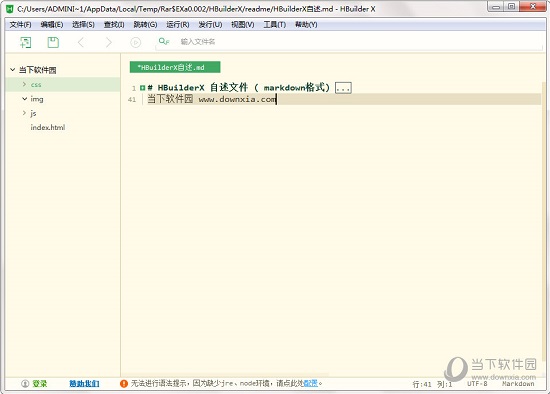Click the www.downxia.com text on line 41
This screenshot has width=550, height=394.
[237, 99]
